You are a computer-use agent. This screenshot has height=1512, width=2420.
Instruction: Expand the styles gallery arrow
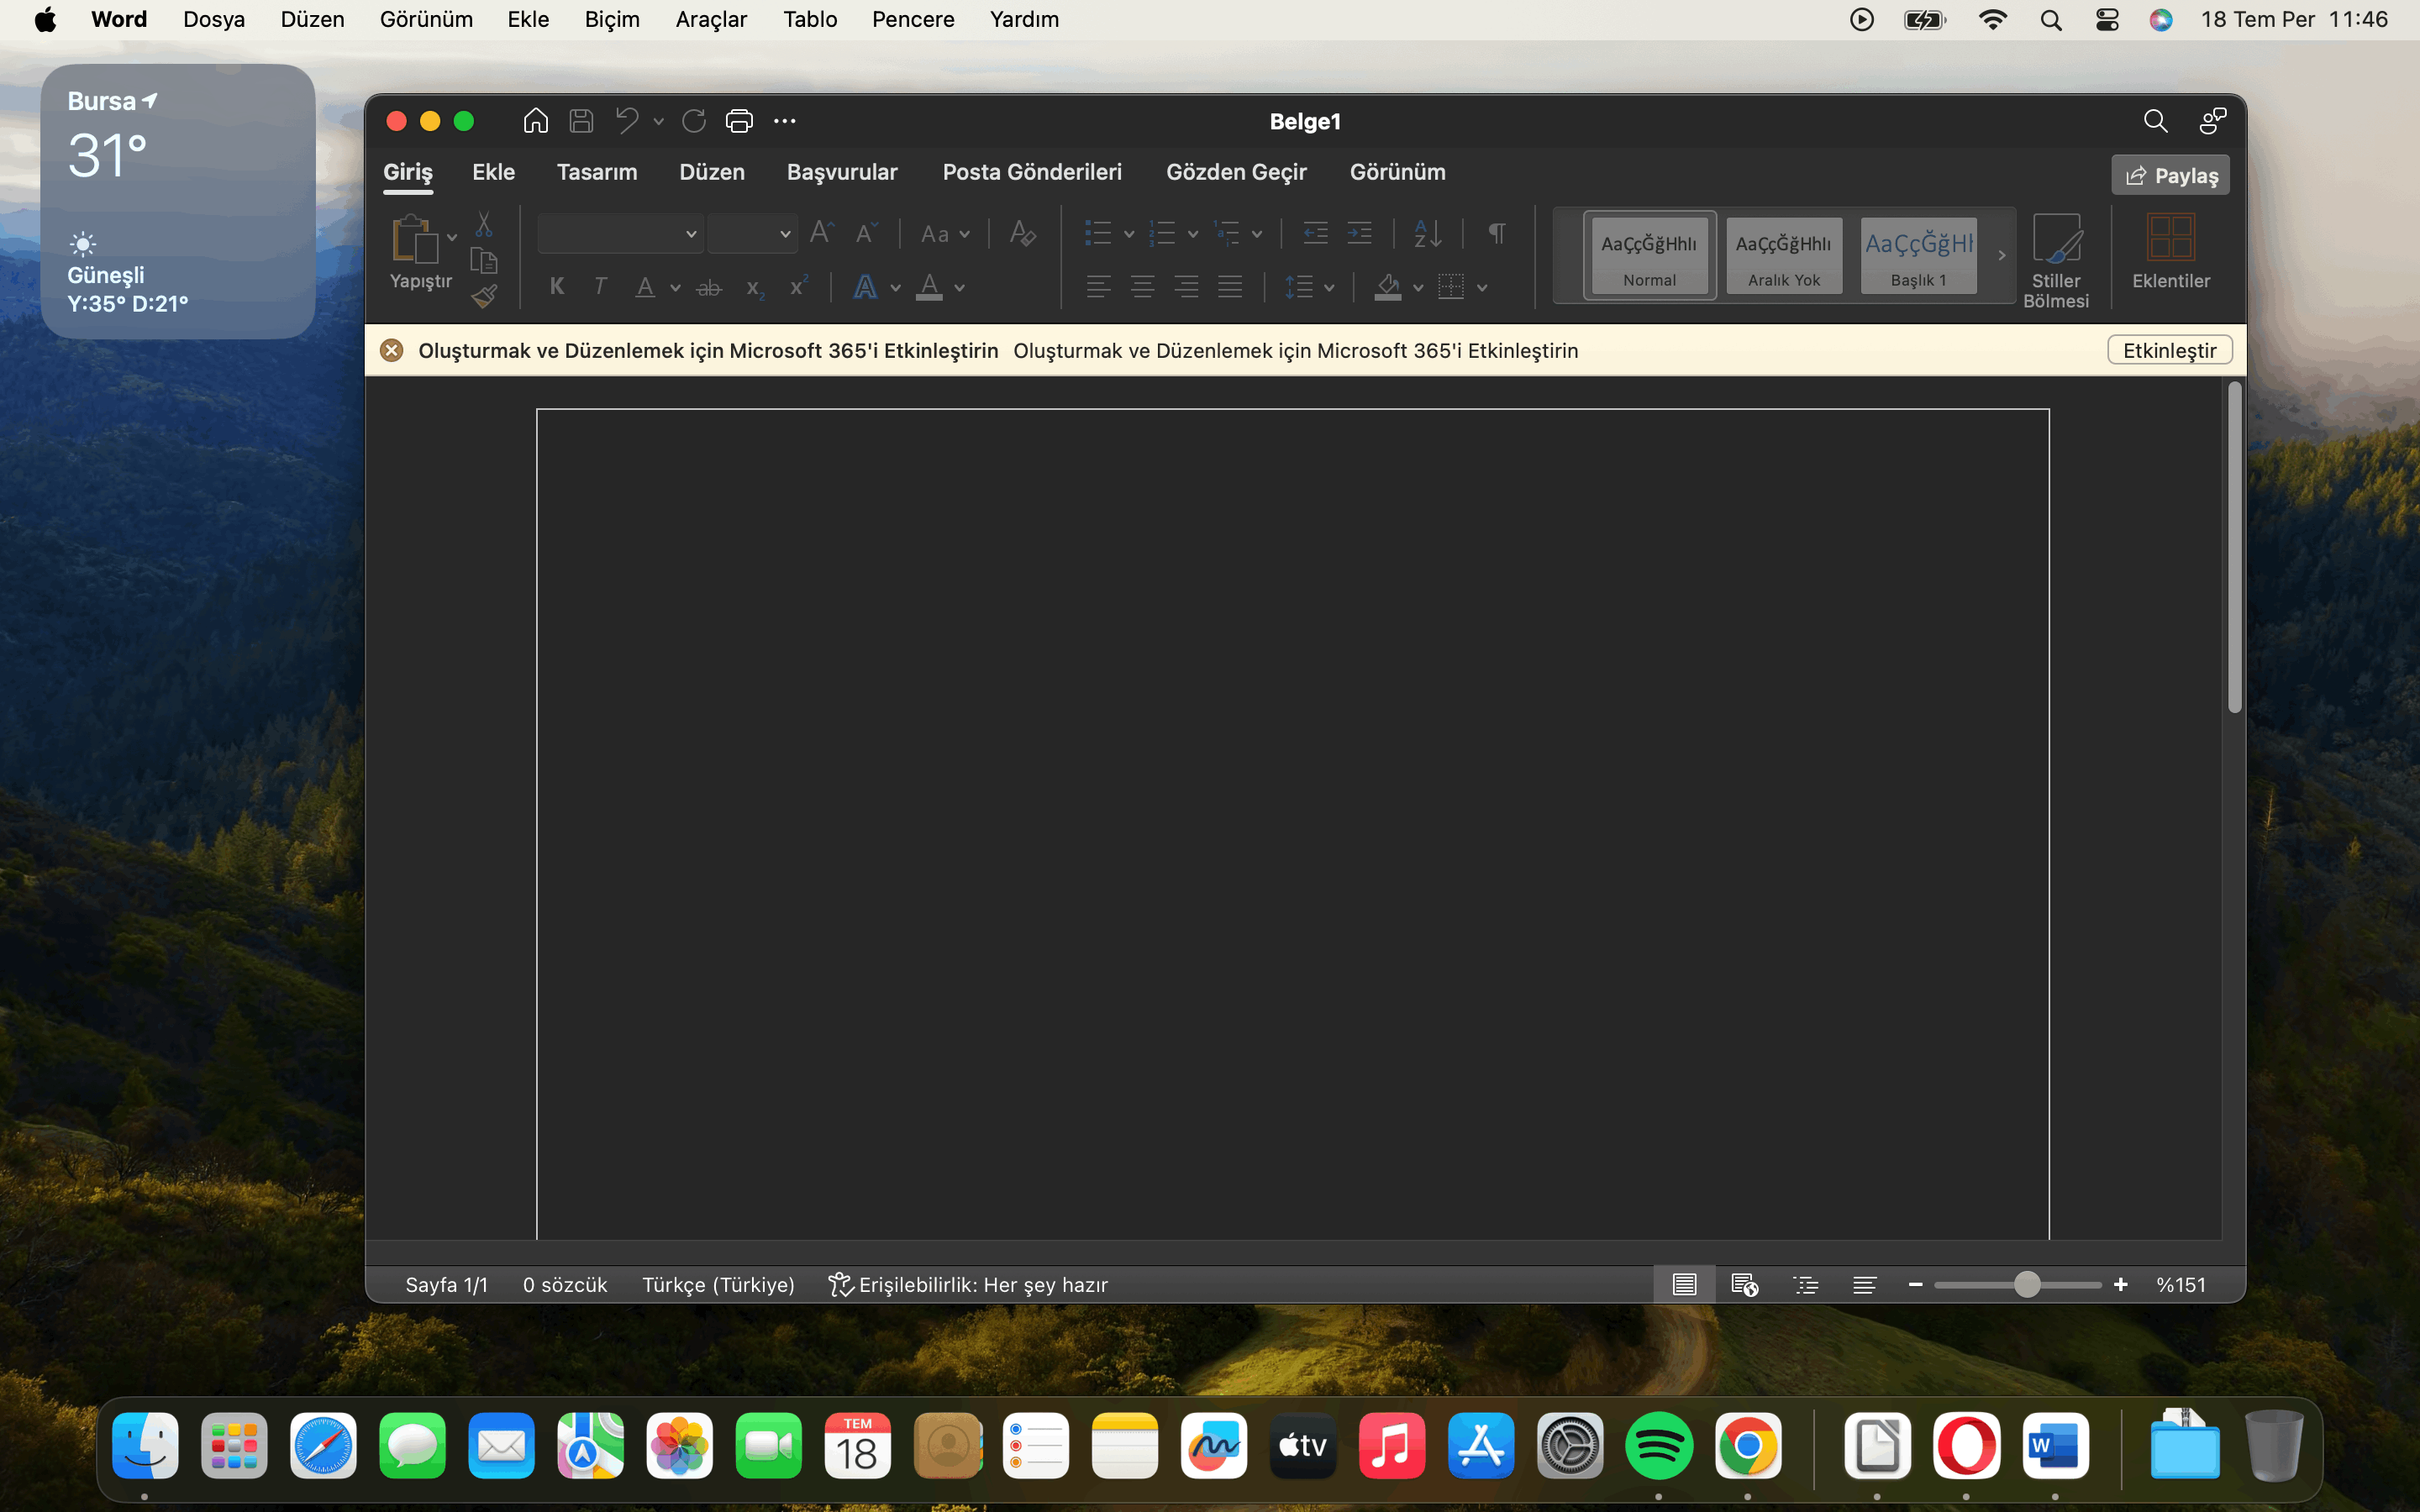(2001, 255)
